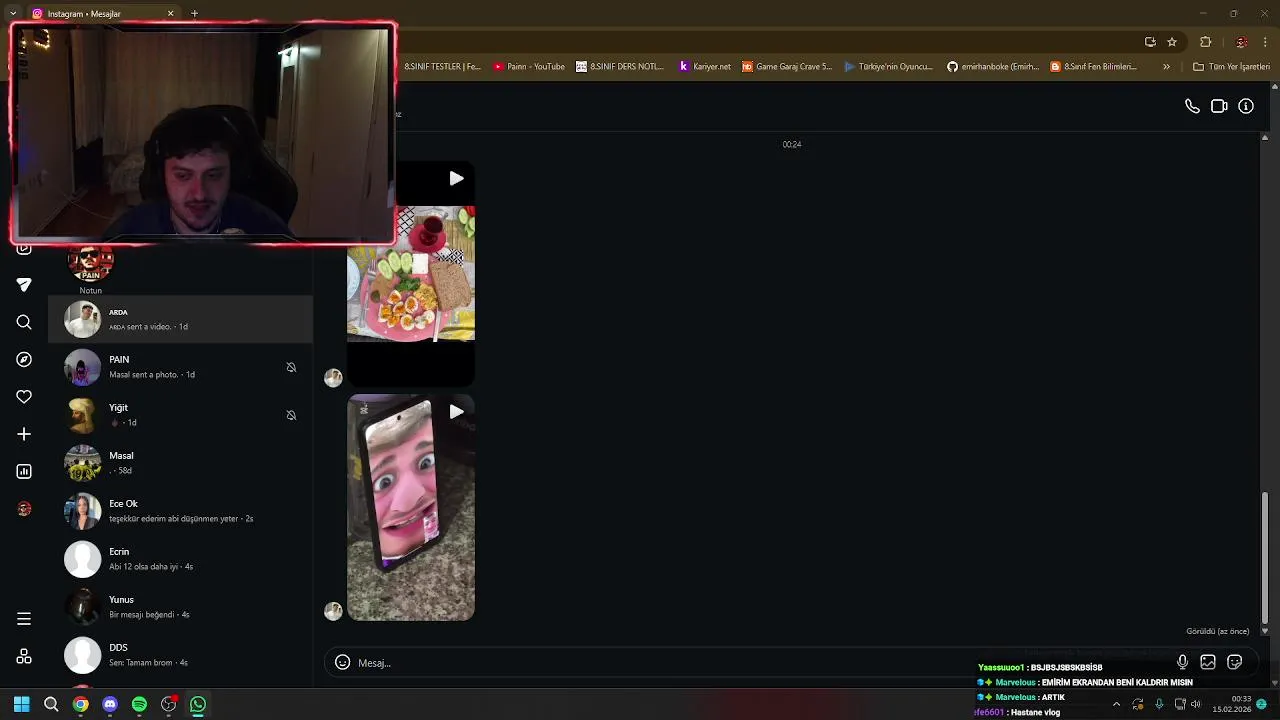Expand the system tray hidden icons arrow
Image resolution: width=1280 pixels, height=720 pixels.
(1116, 704)
